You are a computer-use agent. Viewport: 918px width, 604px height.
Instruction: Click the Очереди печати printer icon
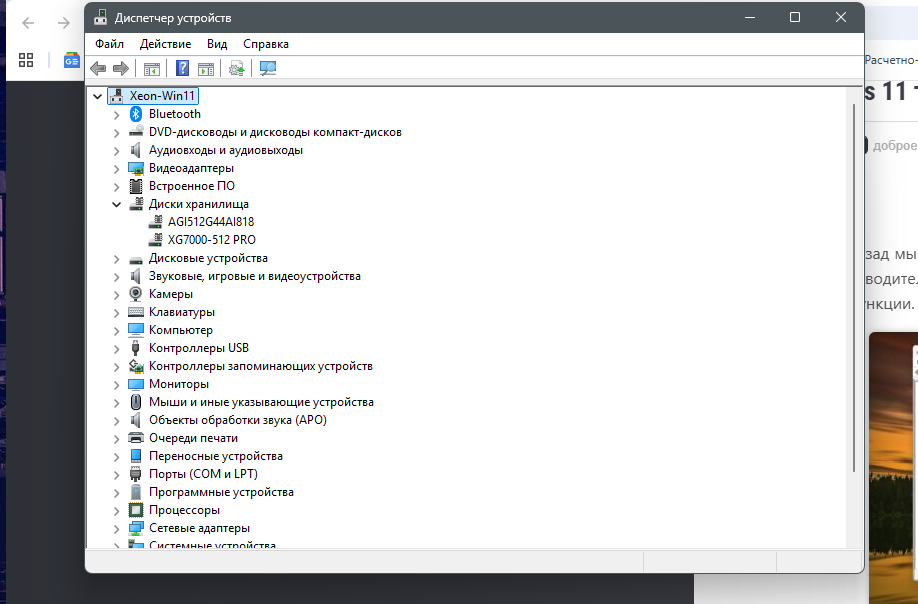pyautogui.click(x=136, y=438)
